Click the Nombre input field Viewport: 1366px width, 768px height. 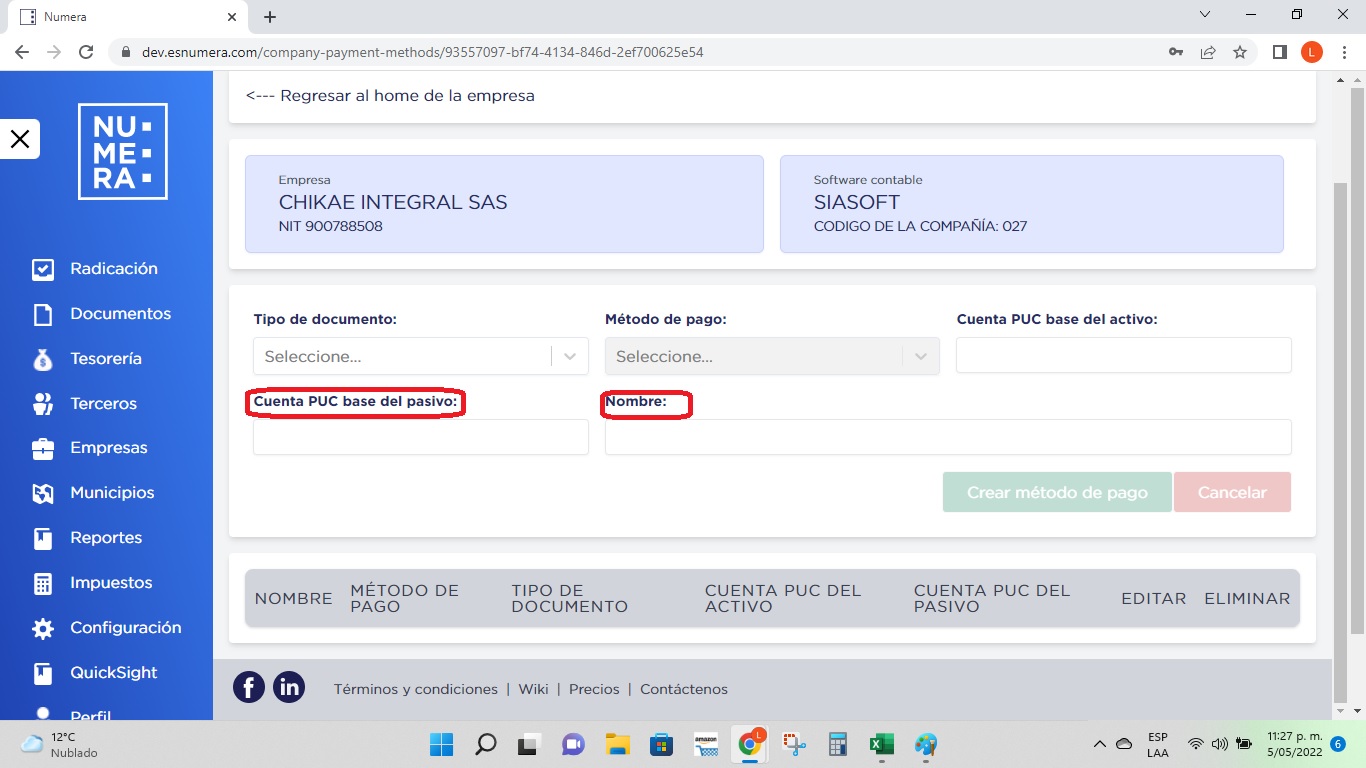coord(948,437)
